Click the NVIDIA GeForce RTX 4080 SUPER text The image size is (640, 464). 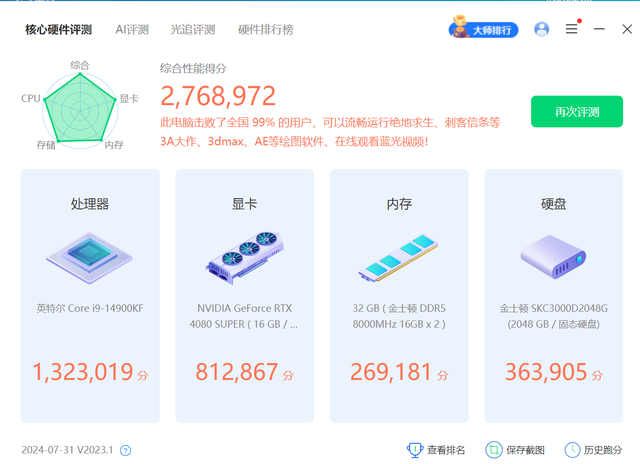pyautogui.click(x=244, y=316)
